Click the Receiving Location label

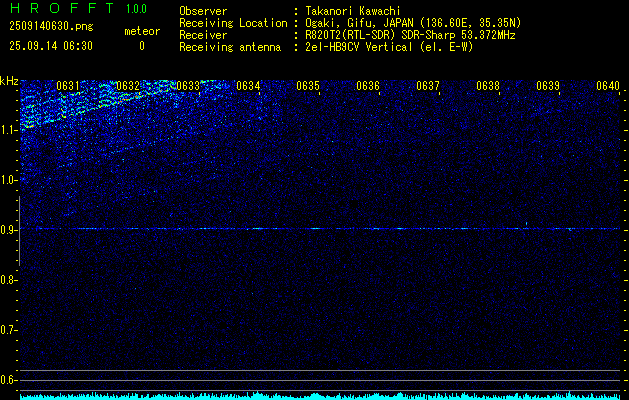(233, 23)
